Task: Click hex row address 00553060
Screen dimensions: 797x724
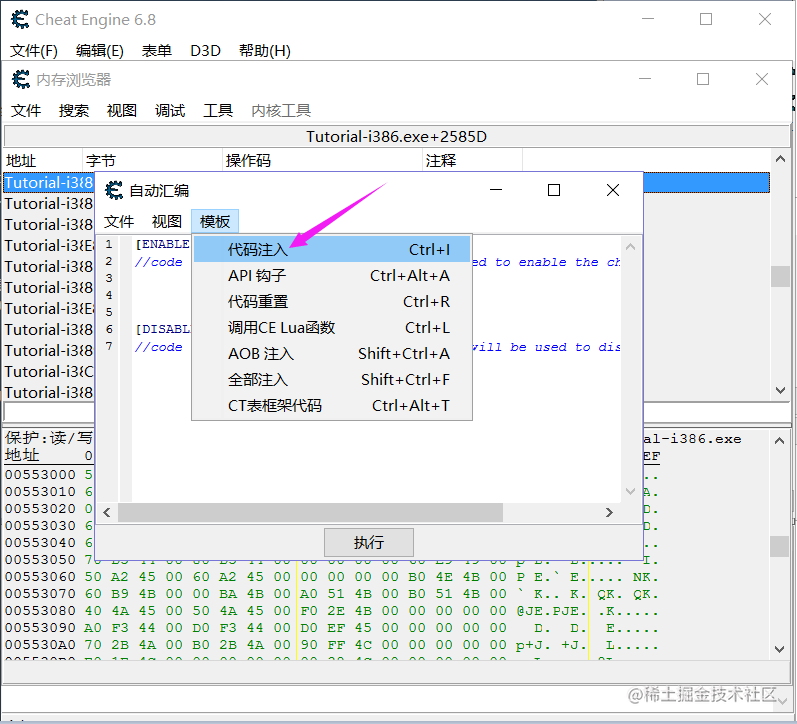Action: coord(40,577)
